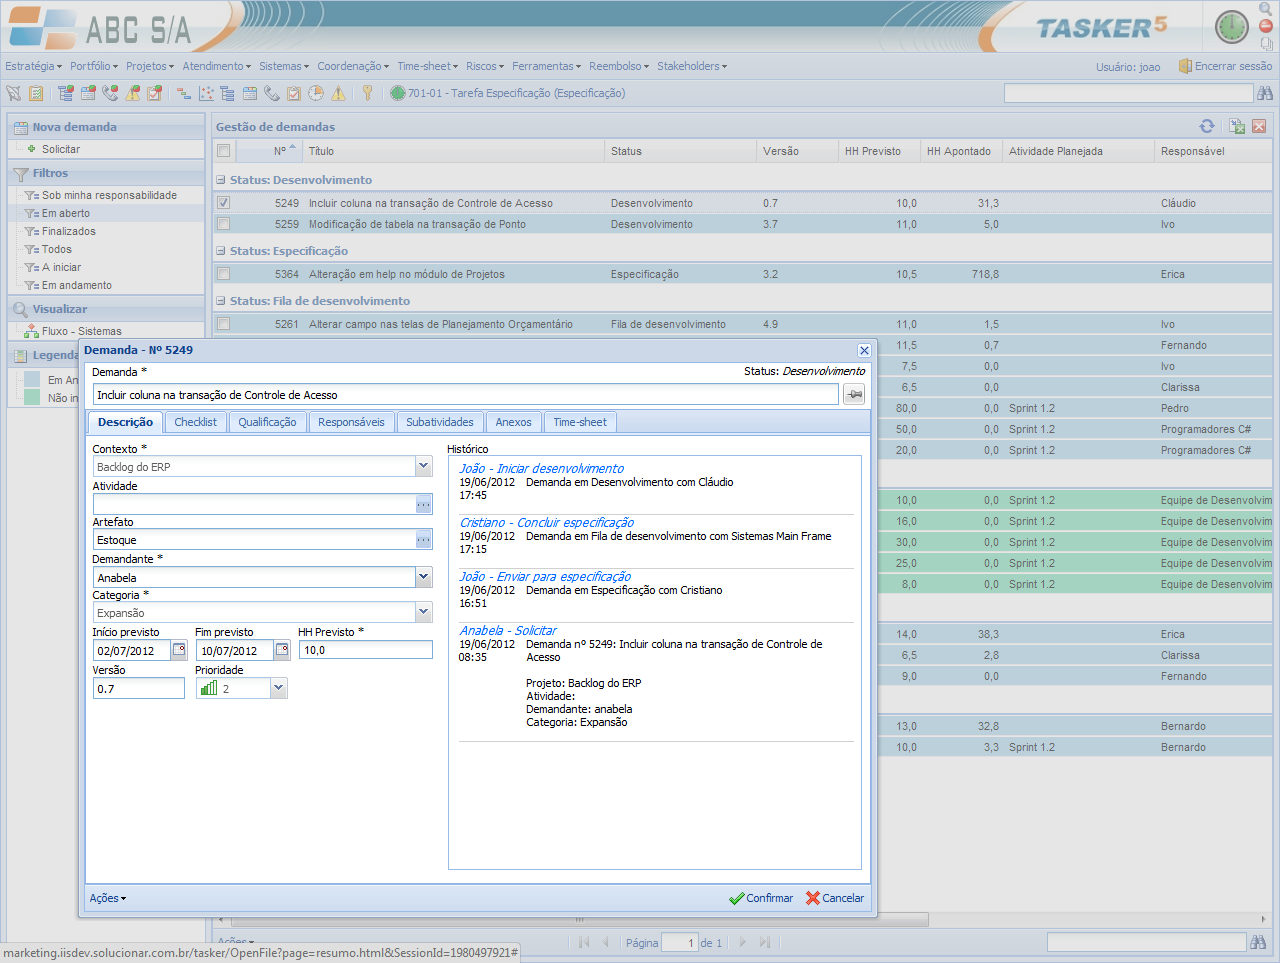
Task: Open the Projetos menu
Action: point(150,66)
